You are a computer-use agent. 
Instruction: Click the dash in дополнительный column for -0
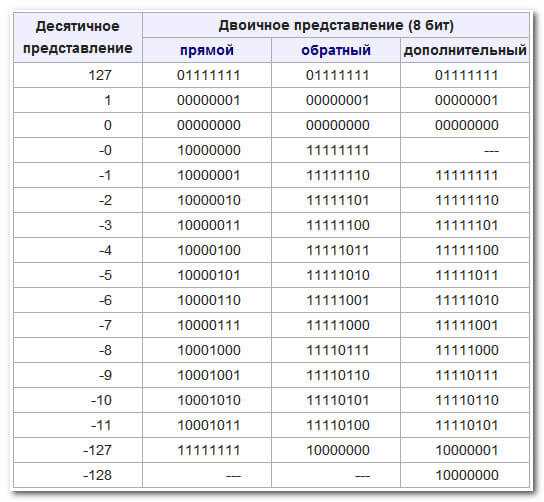pos(492,151)
